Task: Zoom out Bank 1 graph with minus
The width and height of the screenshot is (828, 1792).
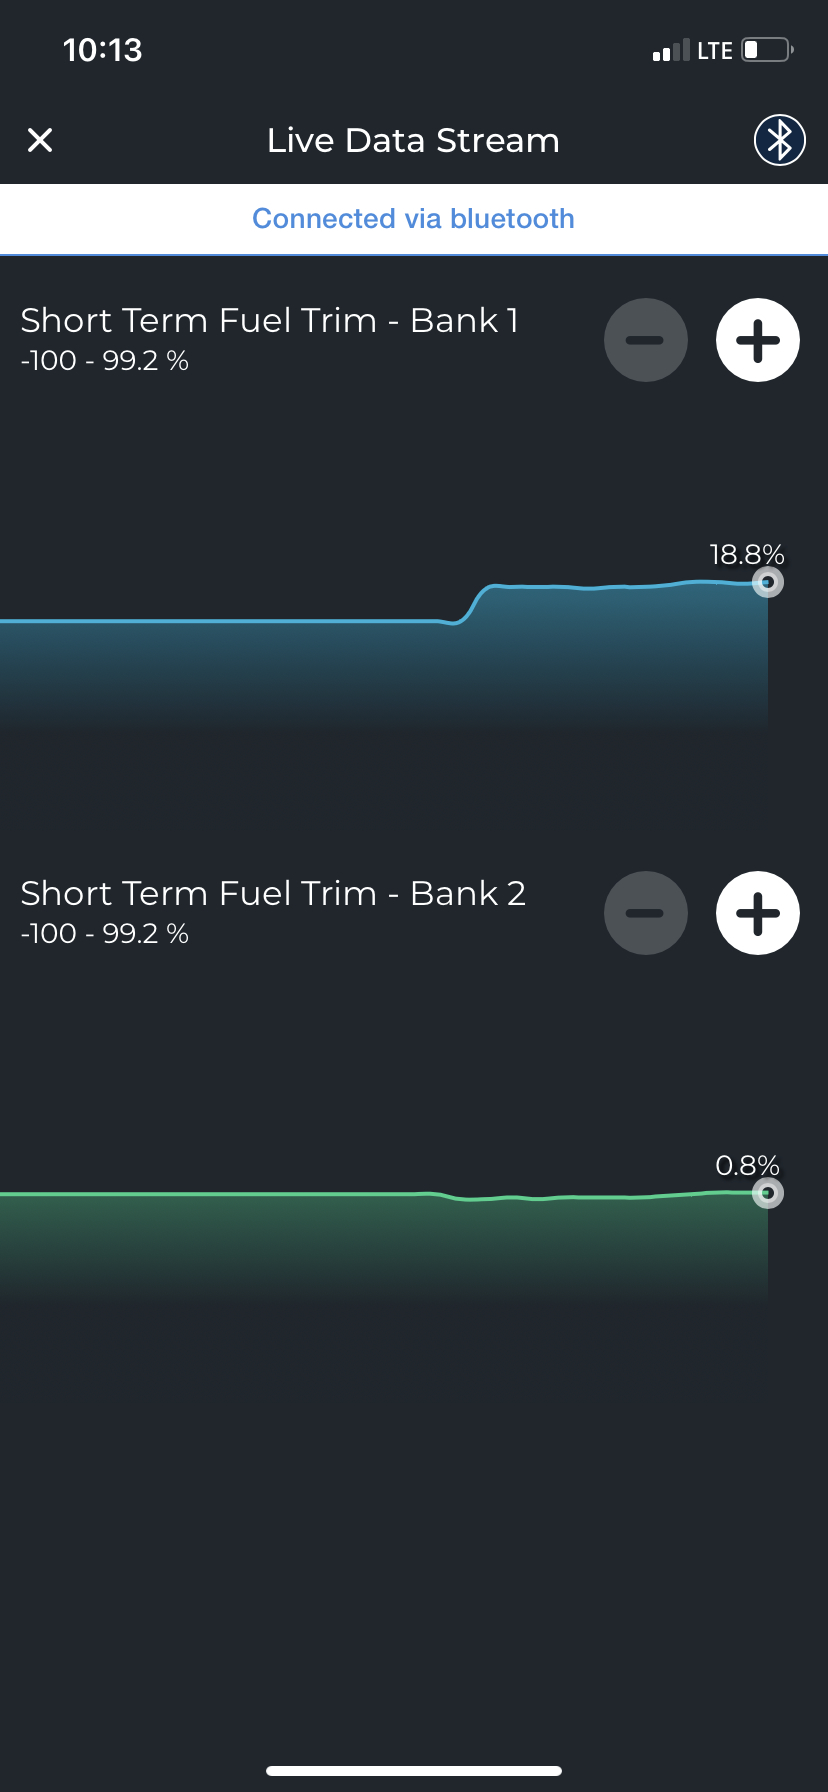Action: point(645,340)
